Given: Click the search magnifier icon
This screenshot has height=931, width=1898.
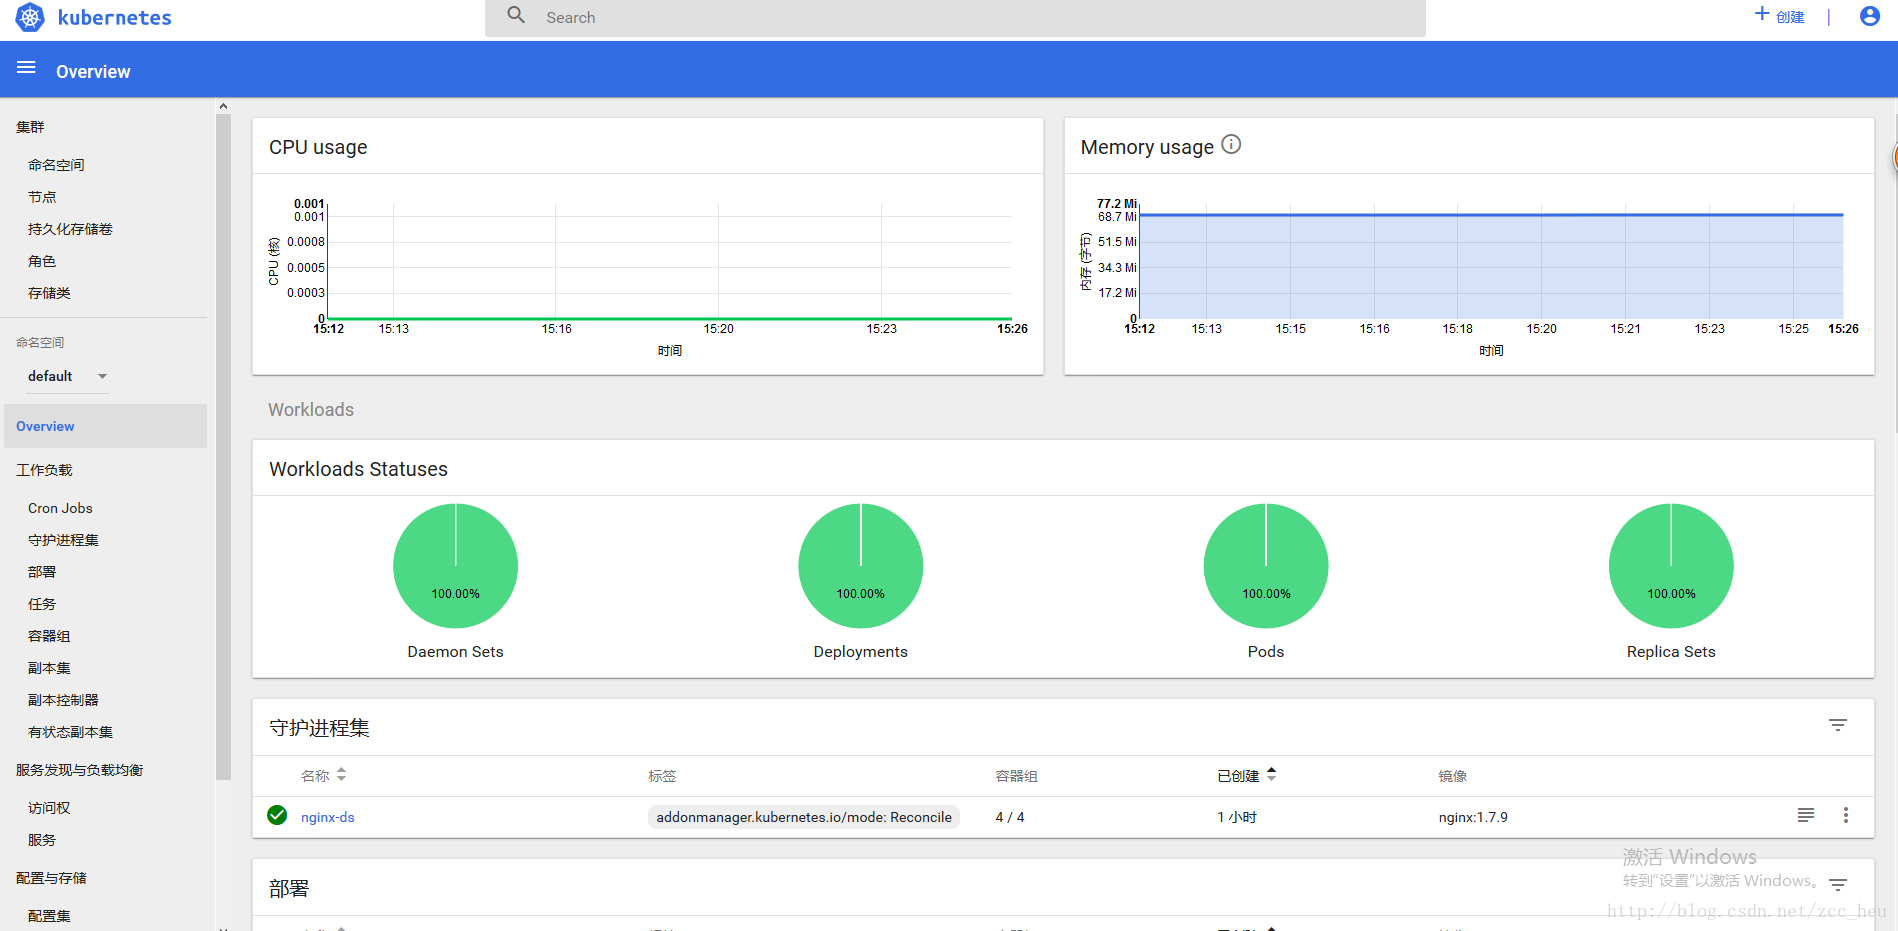Looking at the screenshot, I should click(x=516, y=15).
